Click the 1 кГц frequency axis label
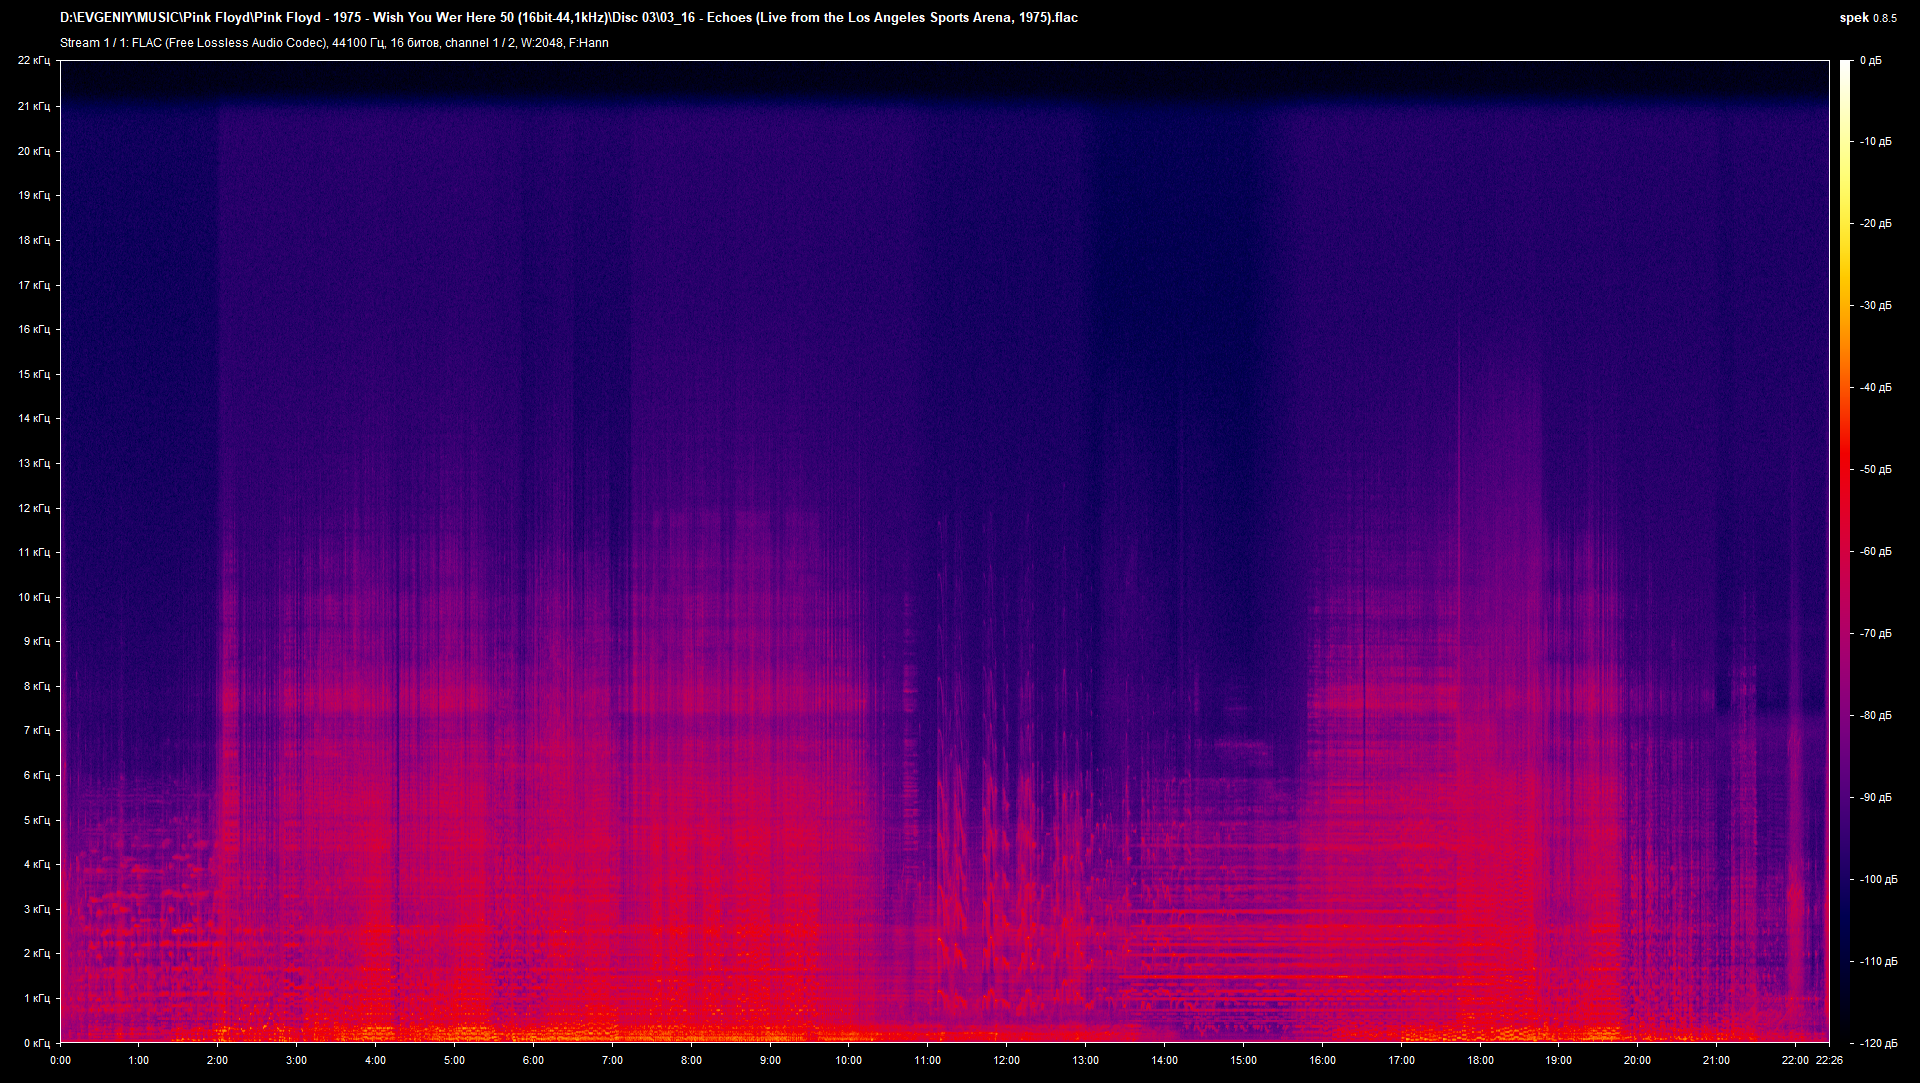The height and width of the screenshot is (1083, 1920). 37,996
